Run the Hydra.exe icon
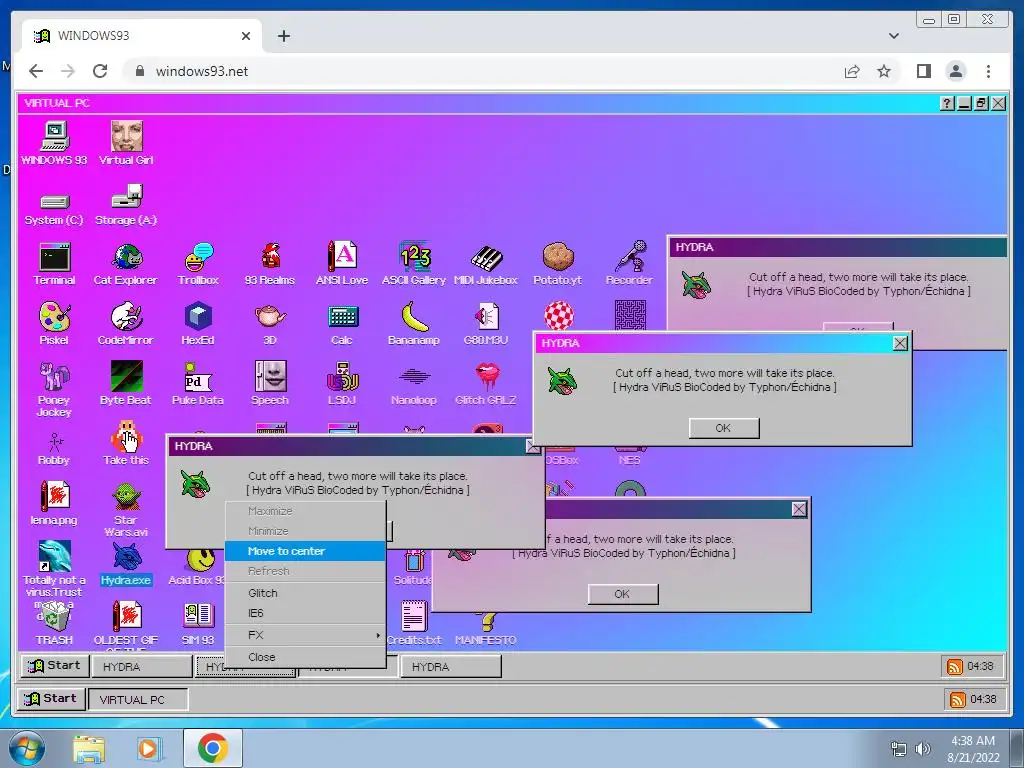 126,564
